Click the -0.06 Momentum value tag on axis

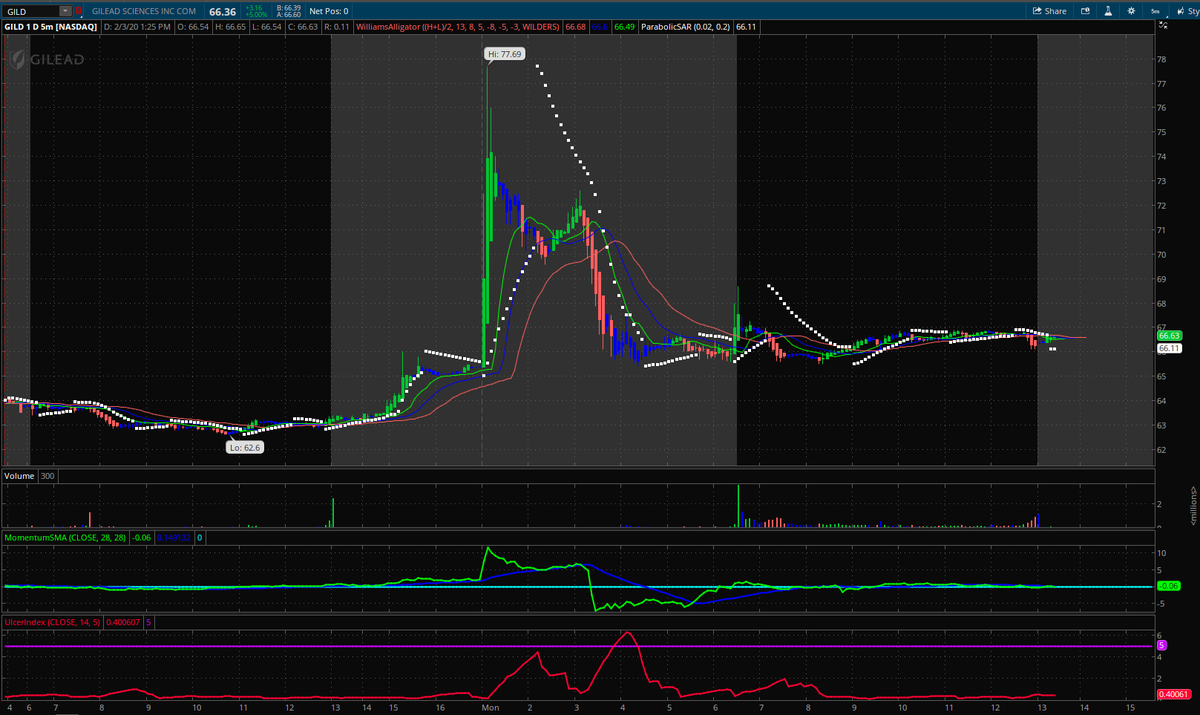(1168, 586)
